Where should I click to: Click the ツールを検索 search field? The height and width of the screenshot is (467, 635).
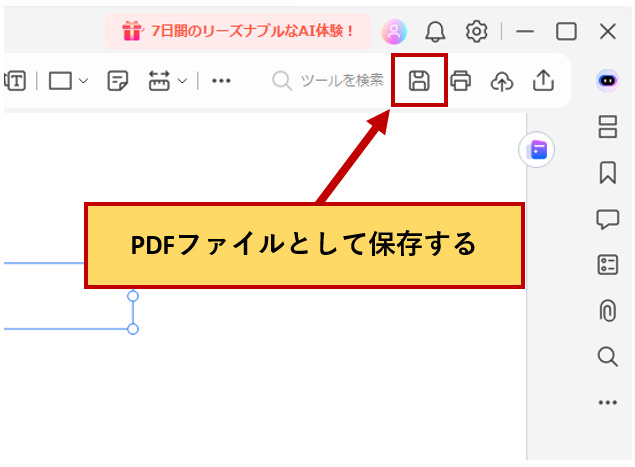328,81
